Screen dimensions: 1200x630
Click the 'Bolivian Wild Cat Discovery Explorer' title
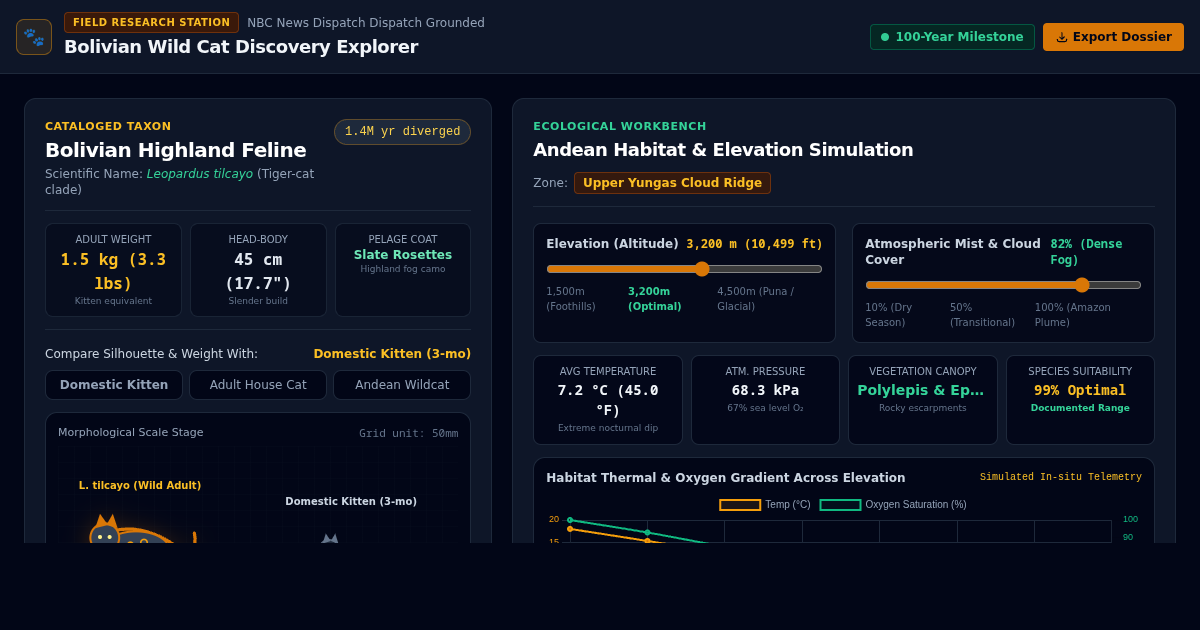241,47
